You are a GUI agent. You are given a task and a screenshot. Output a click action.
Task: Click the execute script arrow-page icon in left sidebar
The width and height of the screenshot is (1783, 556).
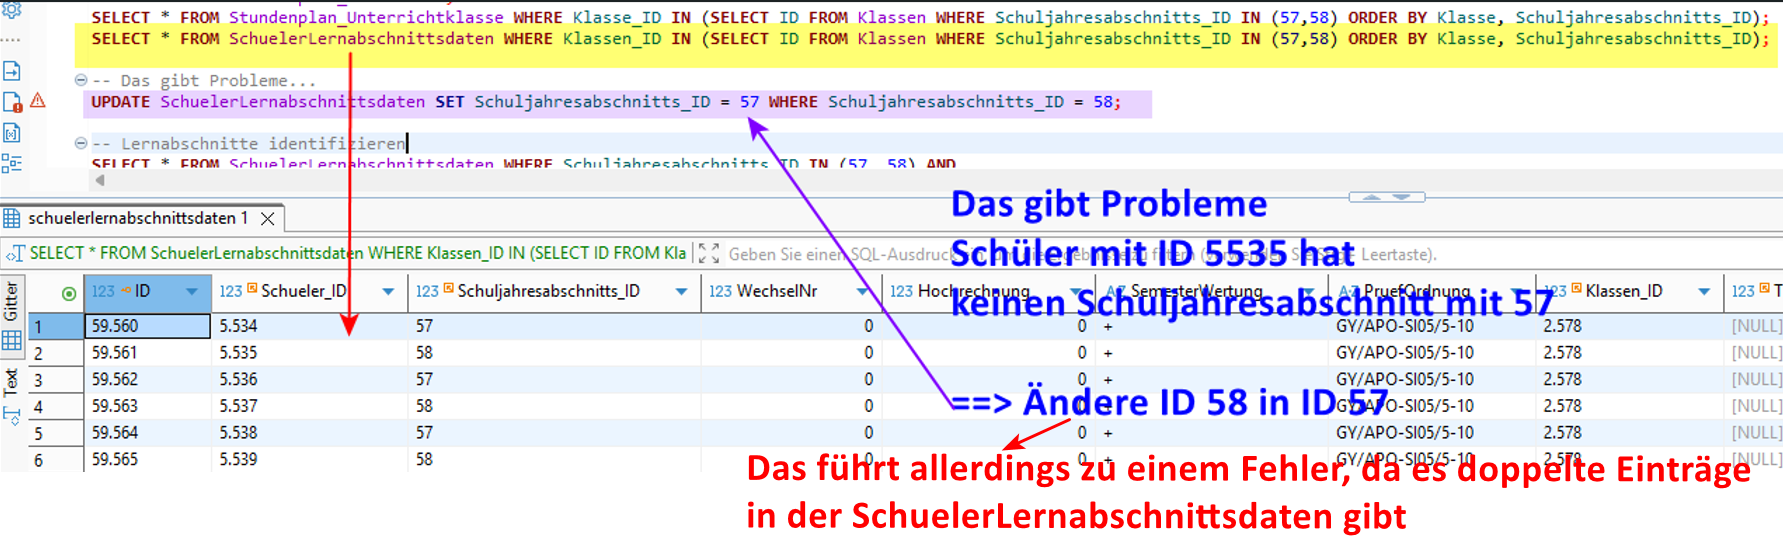click(12, 72)
